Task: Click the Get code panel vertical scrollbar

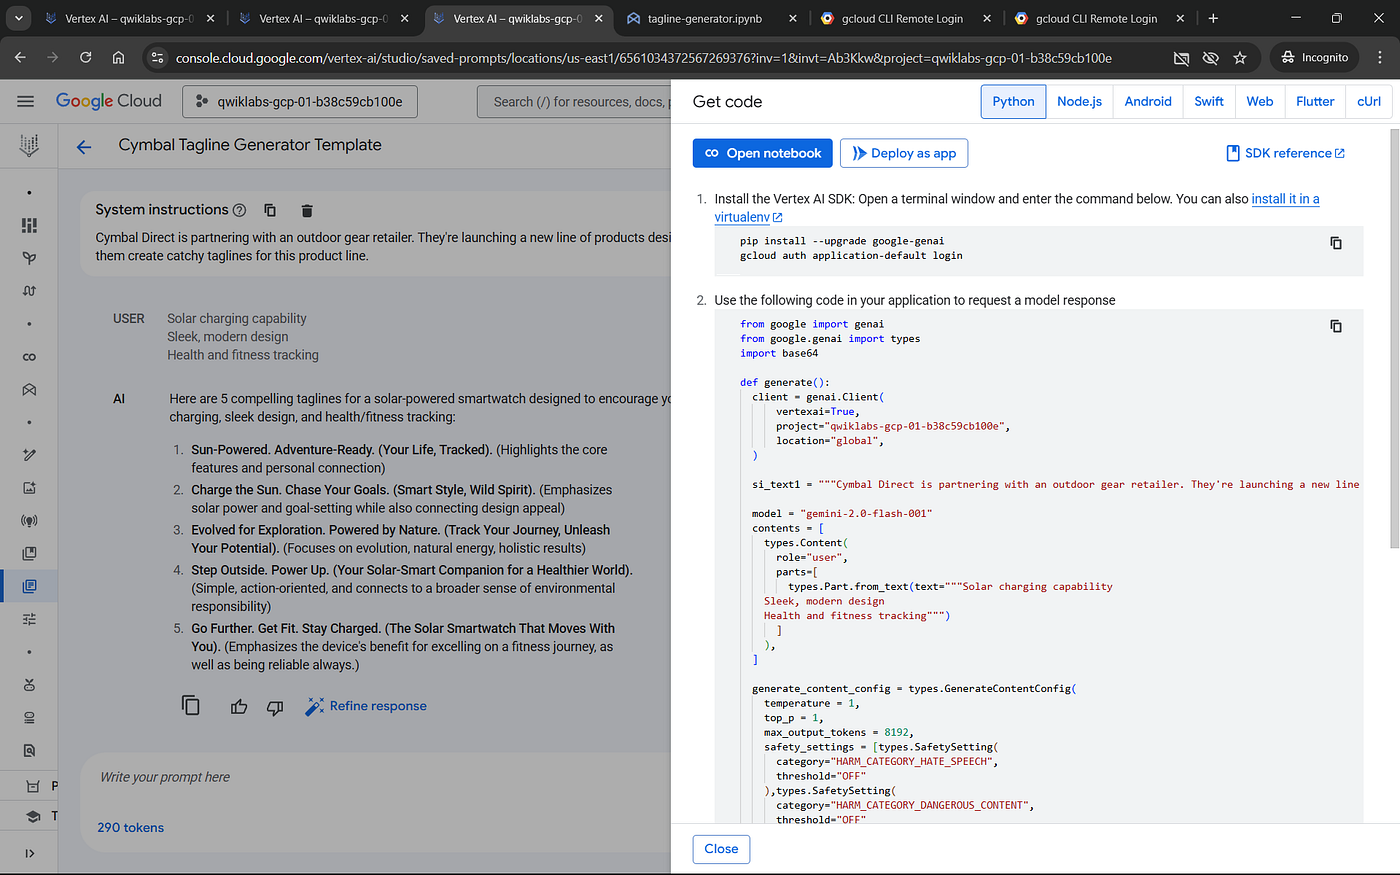Action: click(x=1395, y=338)
